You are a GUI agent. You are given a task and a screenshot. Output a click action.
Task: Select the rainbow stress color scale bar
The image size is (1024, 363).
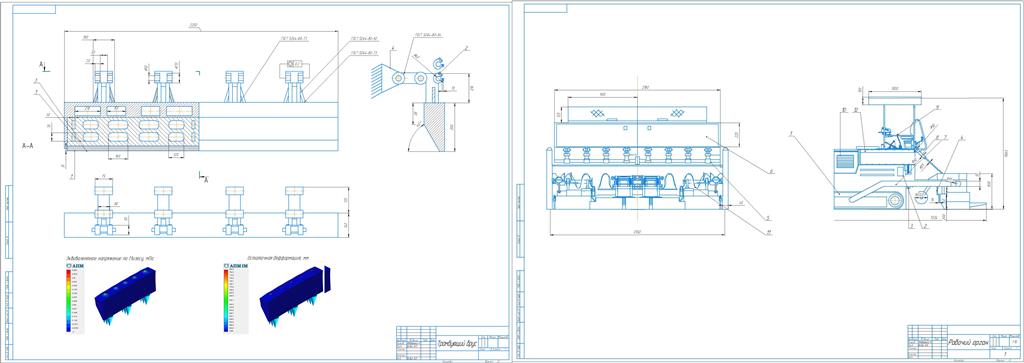coord(68,301)
